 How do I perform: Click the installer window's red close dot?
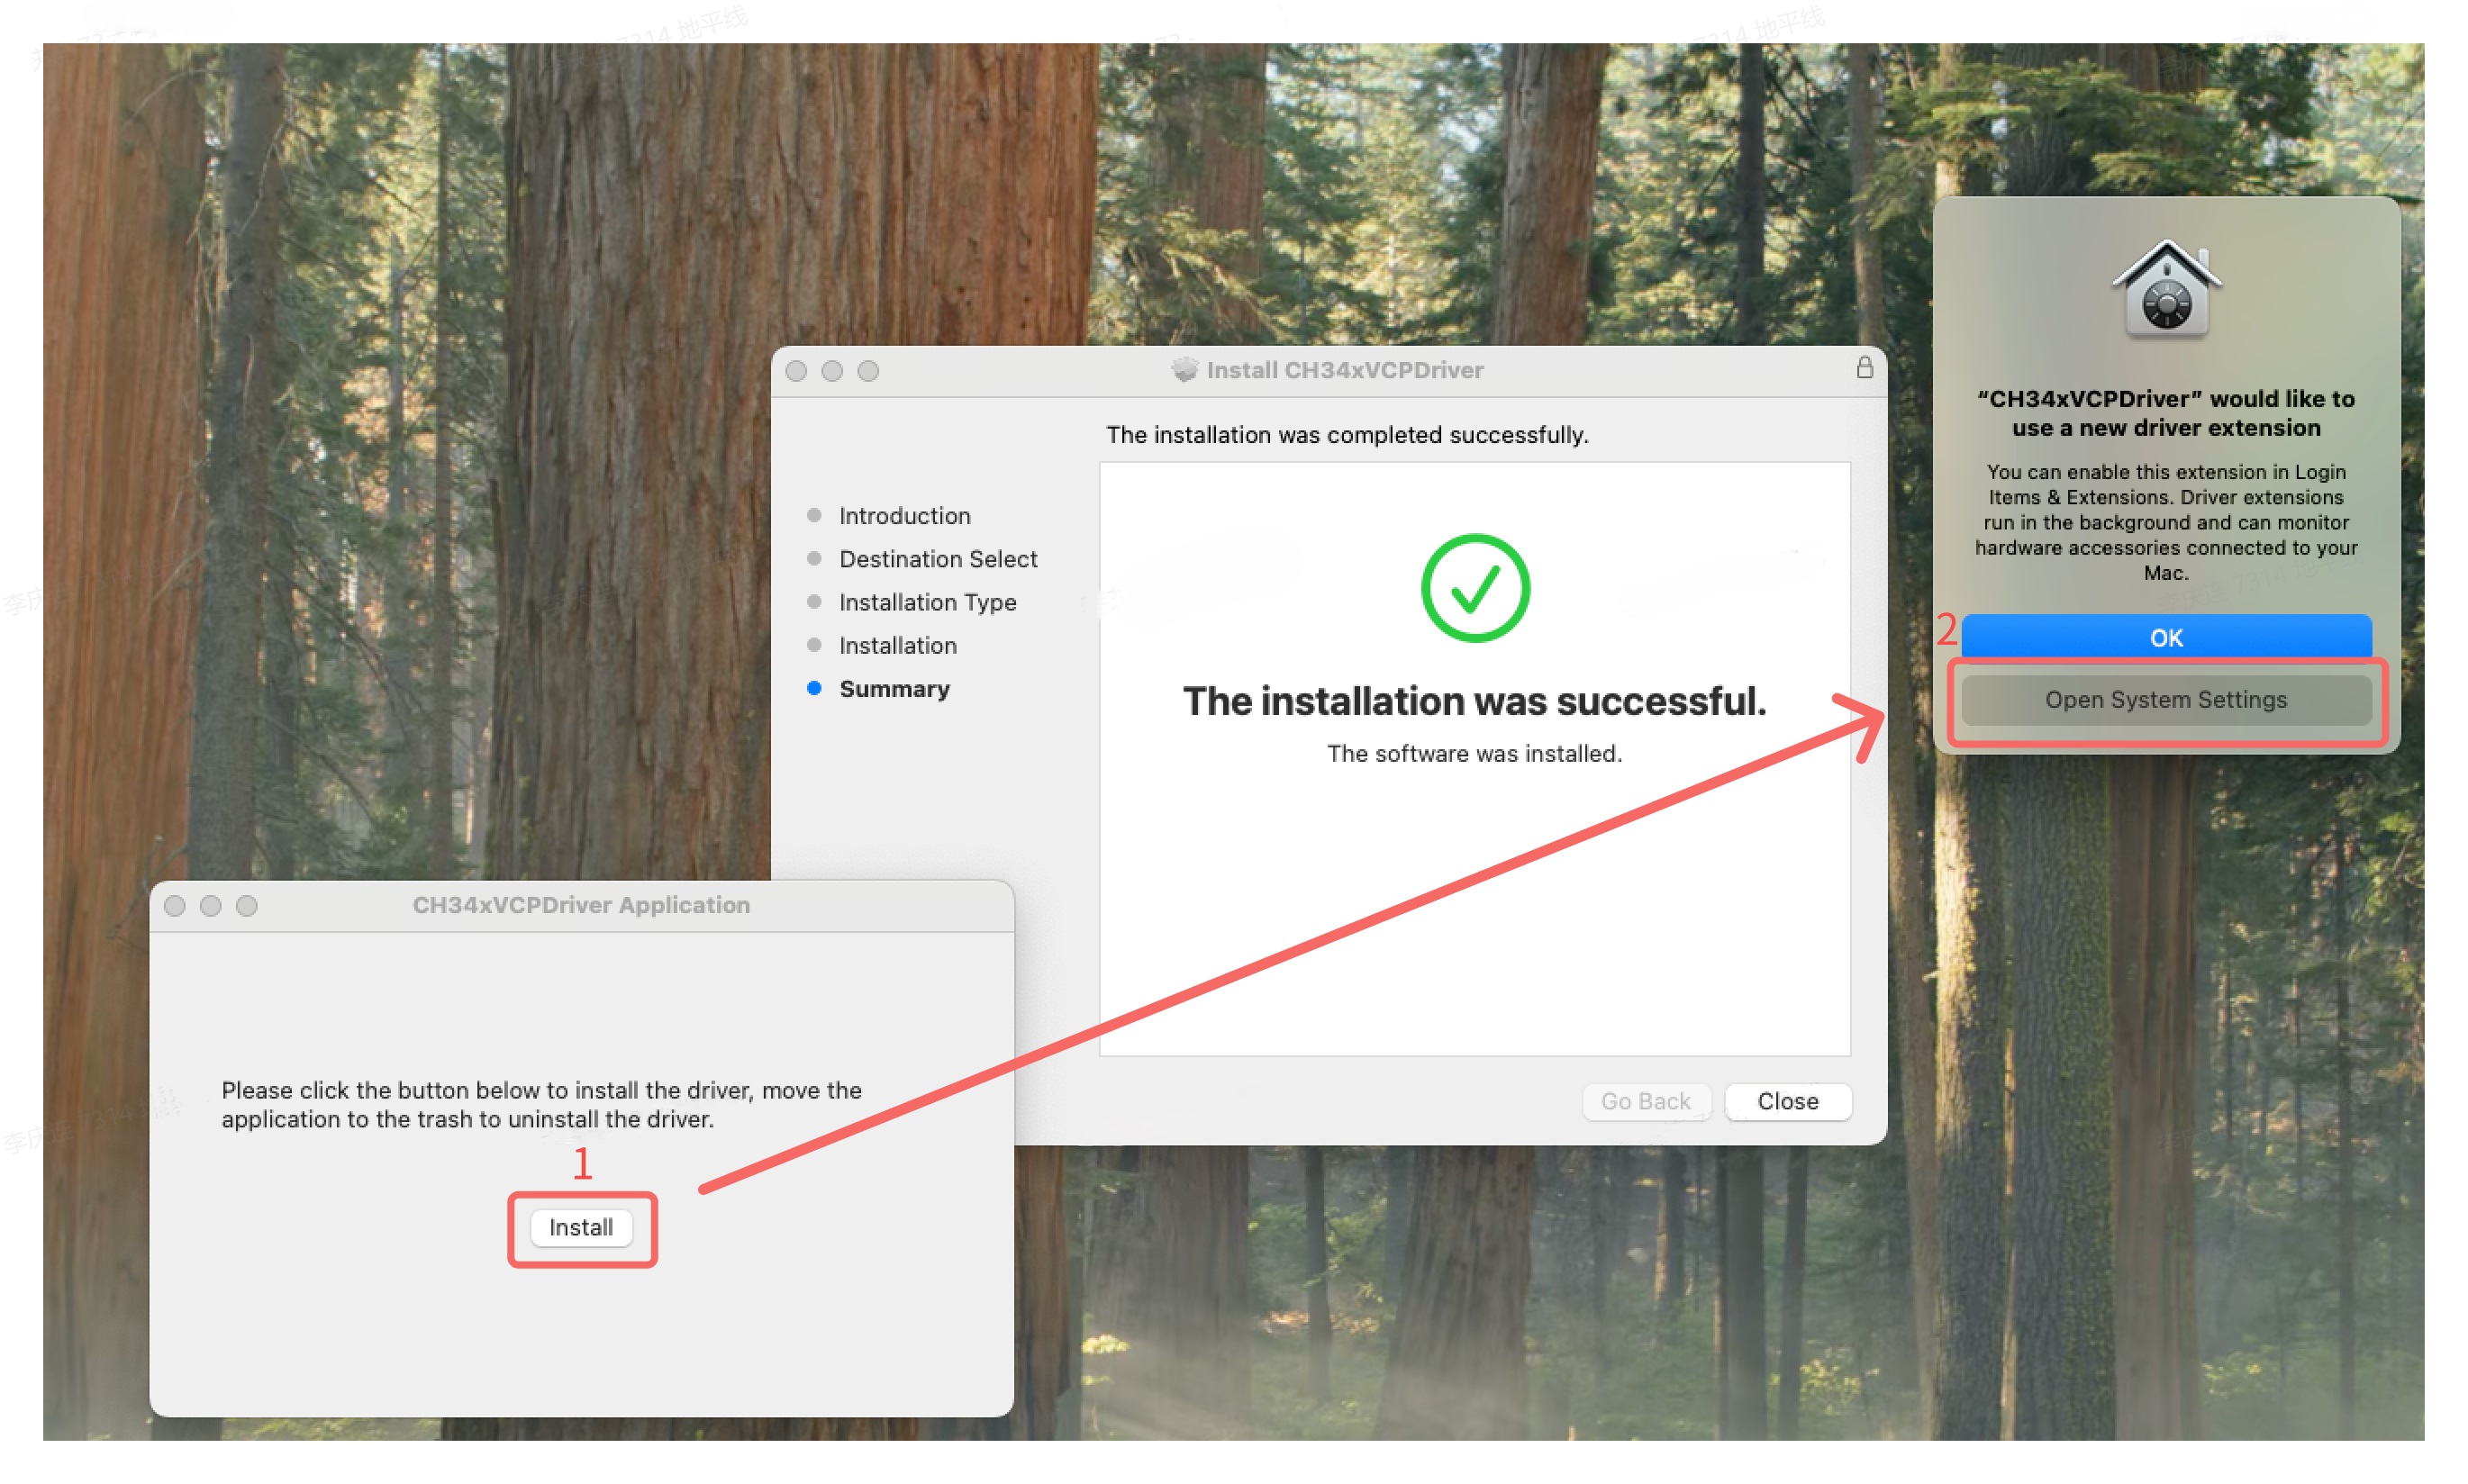tap(796, 371)
